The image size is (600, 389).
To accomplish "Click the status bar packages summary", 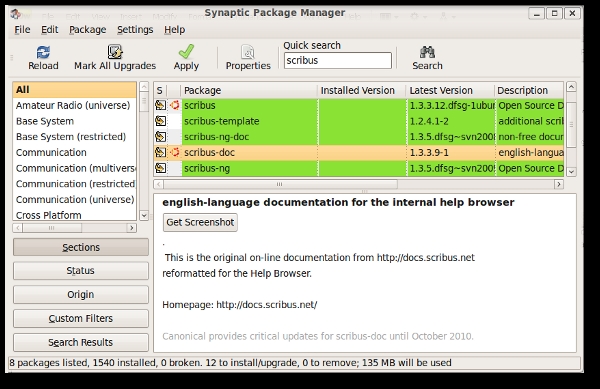I will click(x=230, y=363).
